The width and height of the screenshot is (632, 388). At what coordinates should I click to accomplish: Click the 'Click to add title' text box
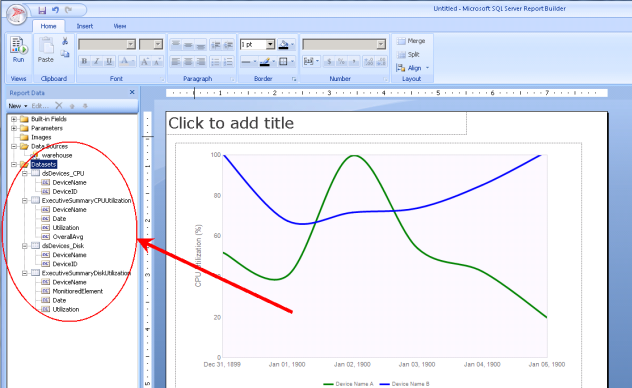coord(316,123)
